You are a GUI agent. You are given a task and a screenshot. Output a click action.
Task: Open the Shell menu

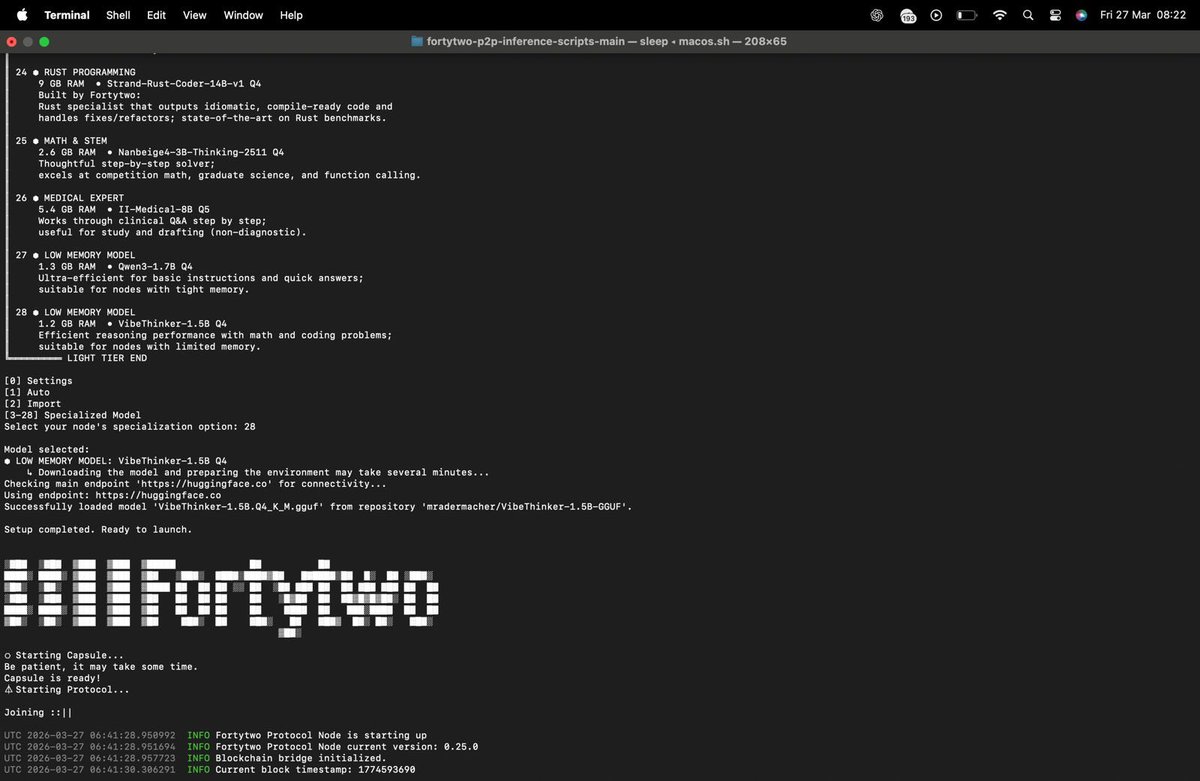point(118,15)
